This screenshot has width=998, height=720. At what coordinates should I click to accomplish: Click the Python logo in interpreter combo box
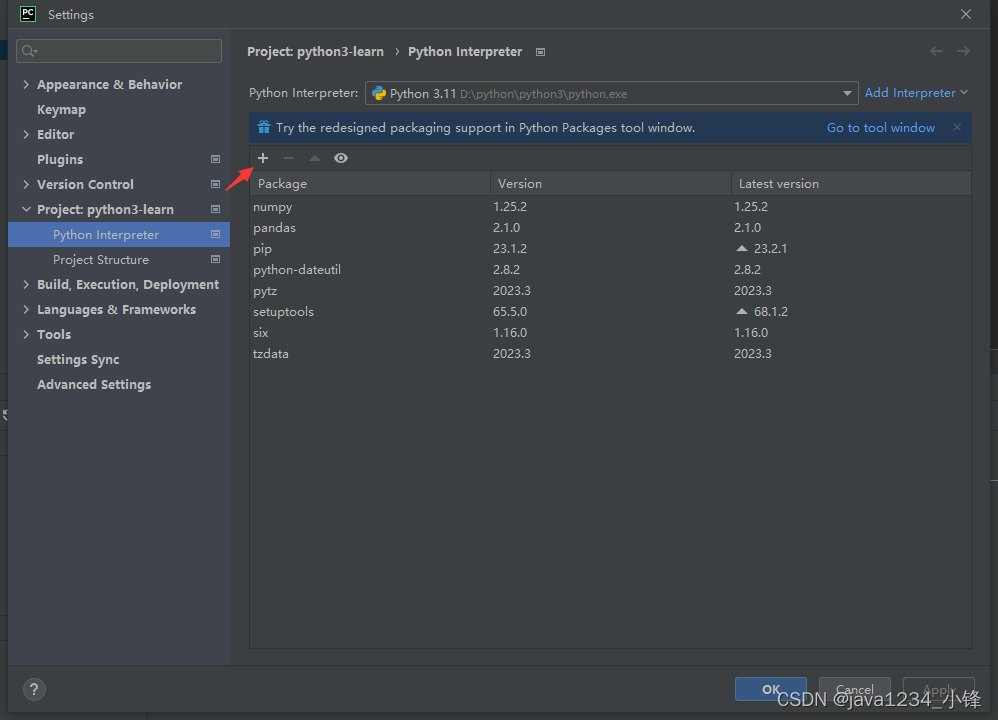(379, 94)
